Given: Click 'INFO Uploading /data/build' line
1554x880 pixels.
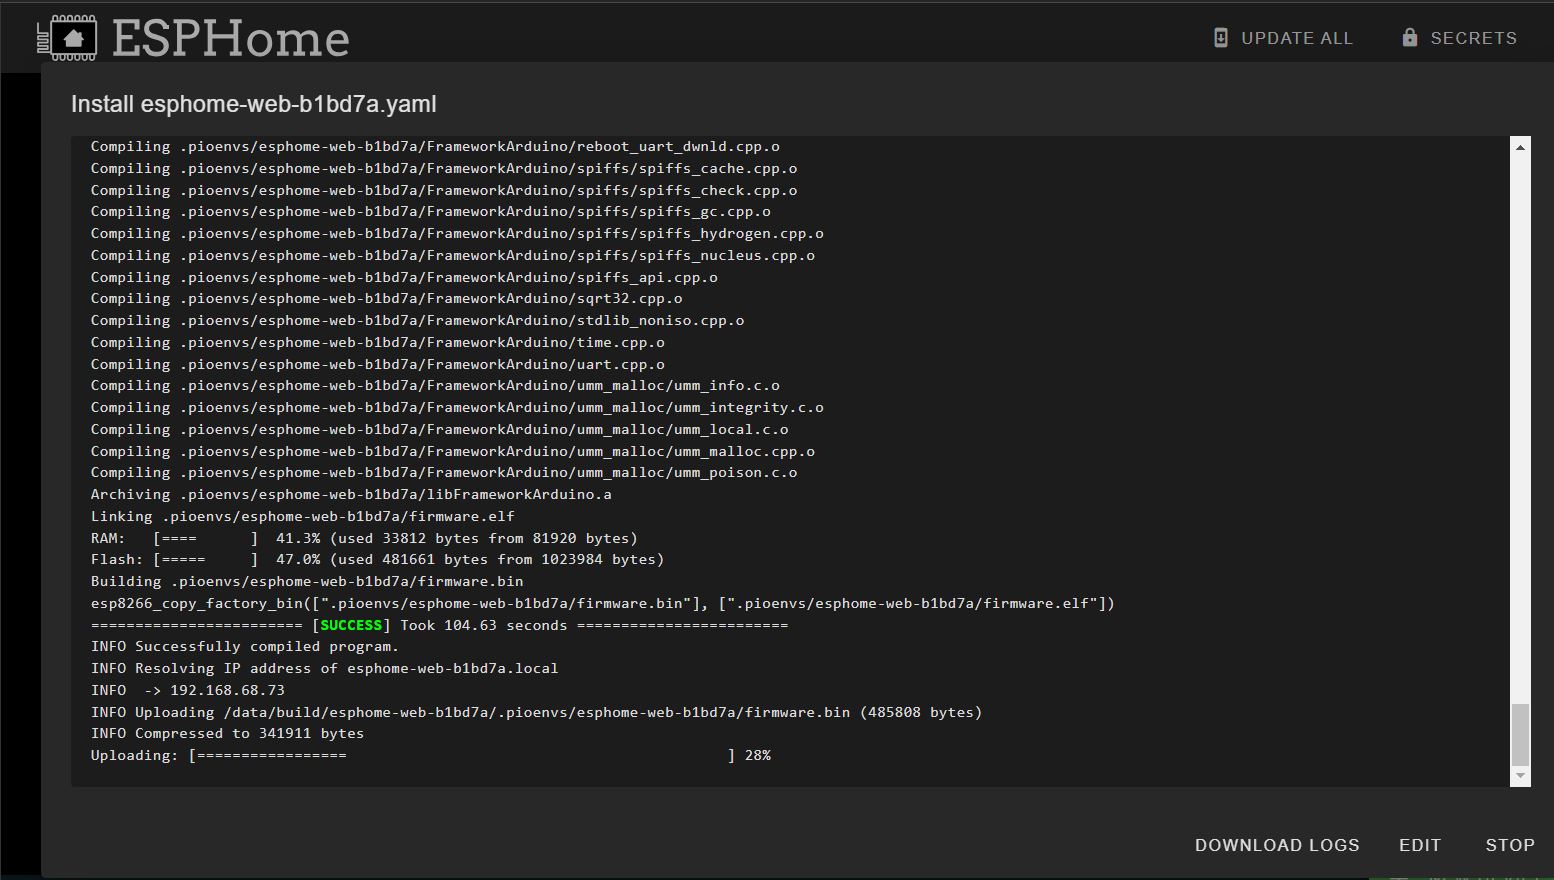Looking at the screenshot, I should point(537,712).
